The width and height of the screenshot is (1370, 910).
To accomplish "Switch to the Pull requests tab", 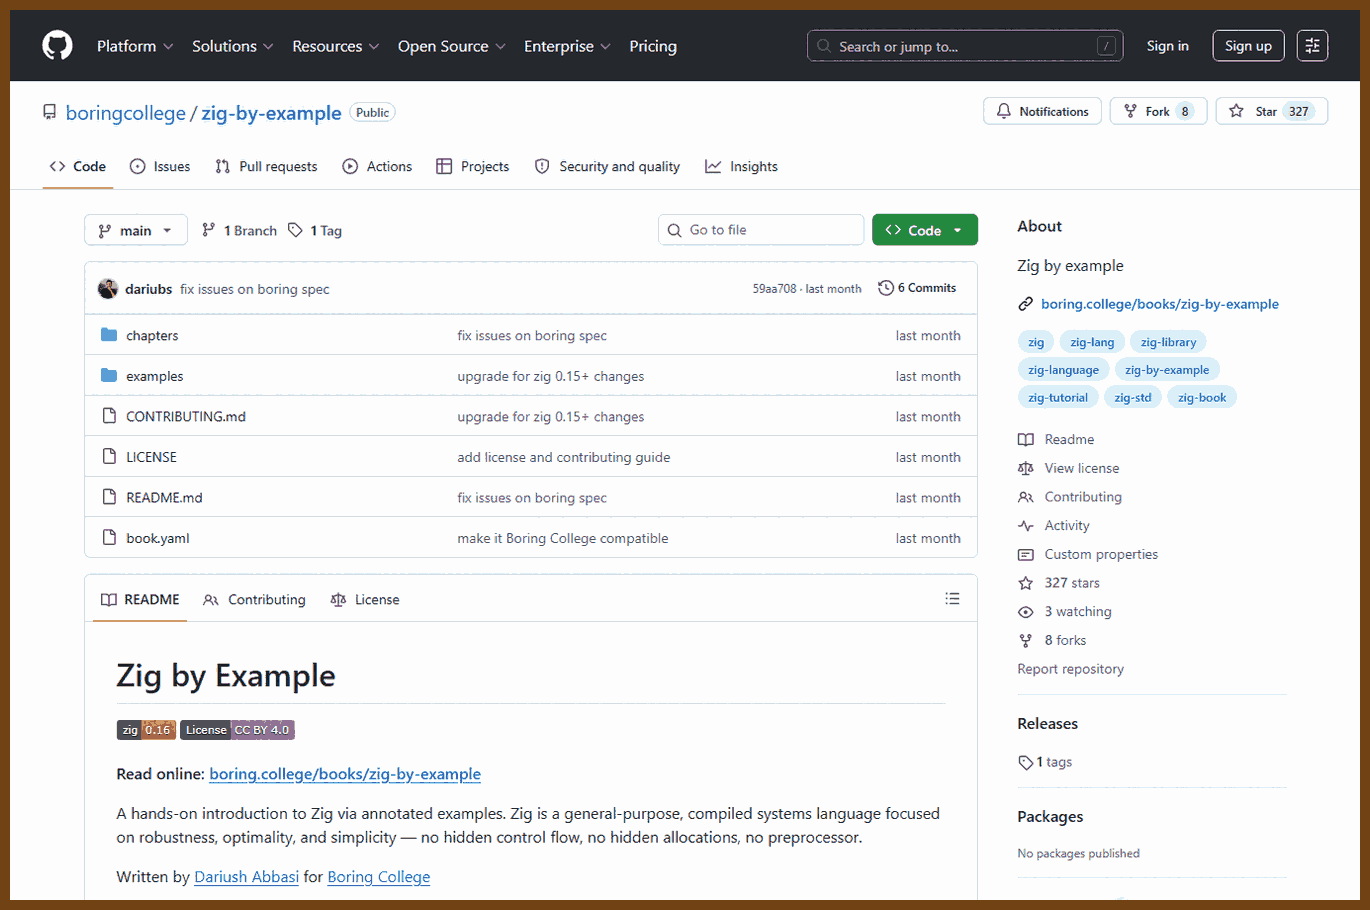I will [266, 166].
